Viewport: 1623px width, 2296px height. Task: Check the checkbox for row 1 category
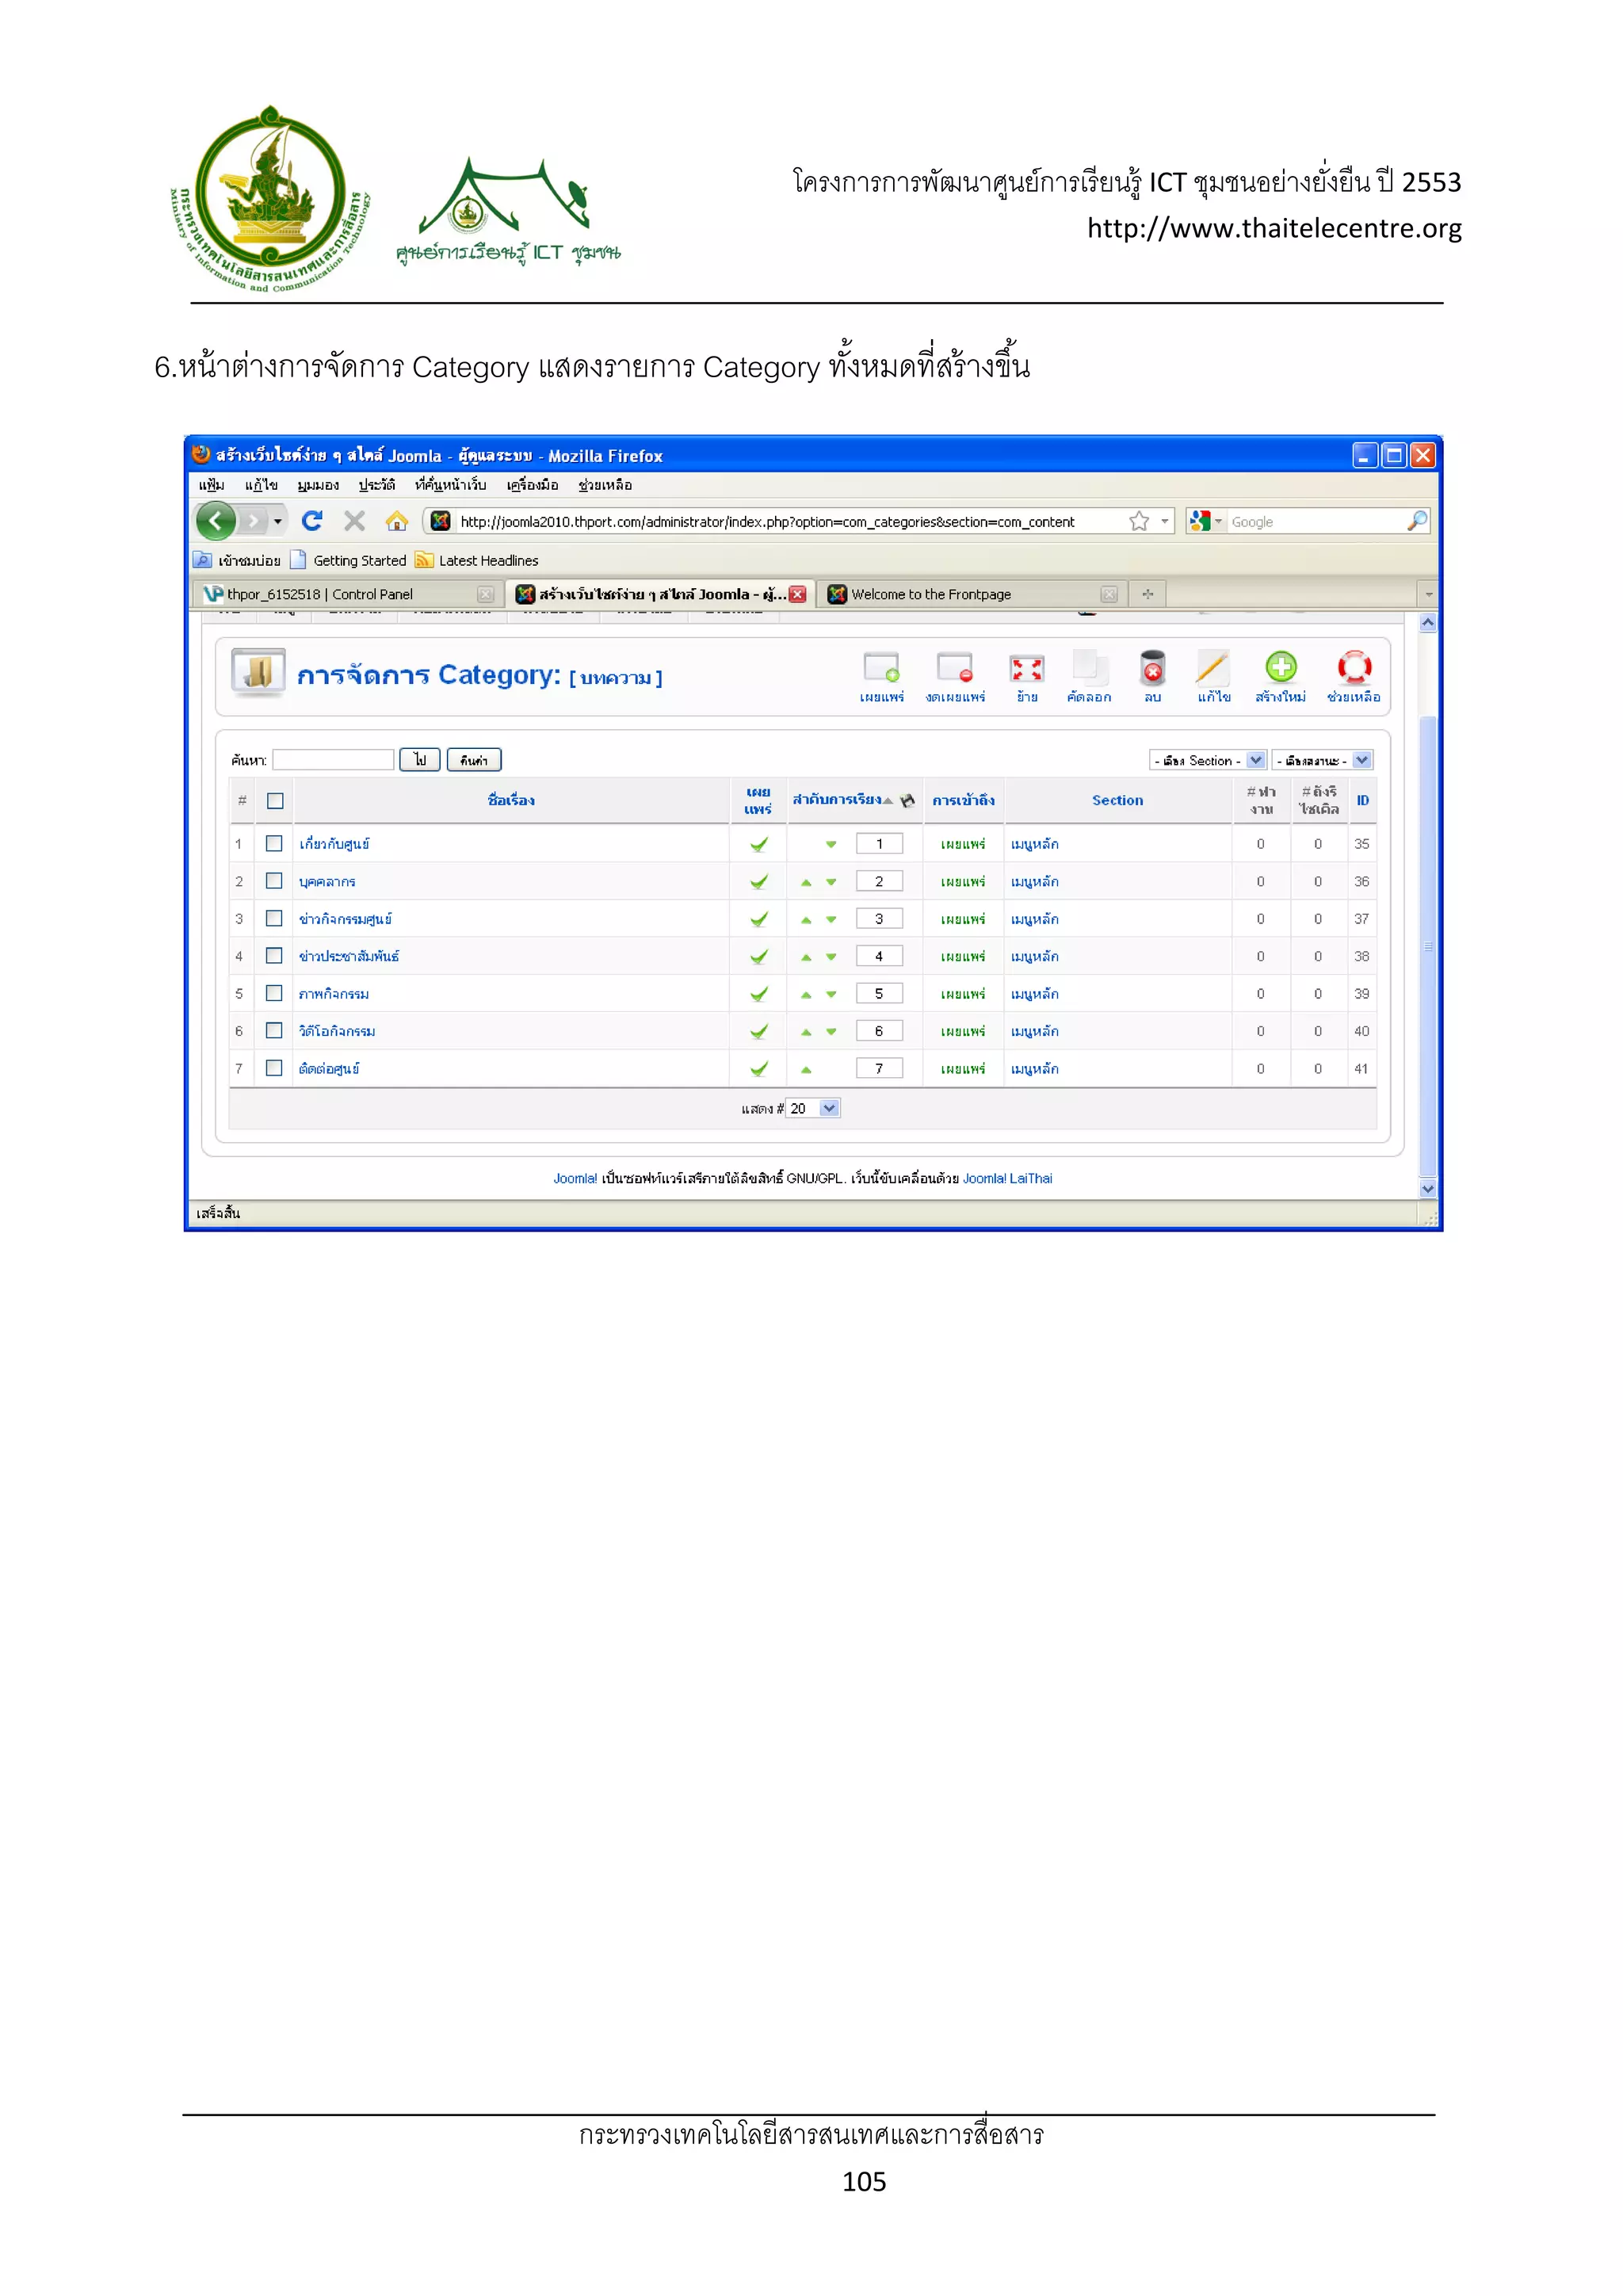pyautogui.click(x=274, y=843)
